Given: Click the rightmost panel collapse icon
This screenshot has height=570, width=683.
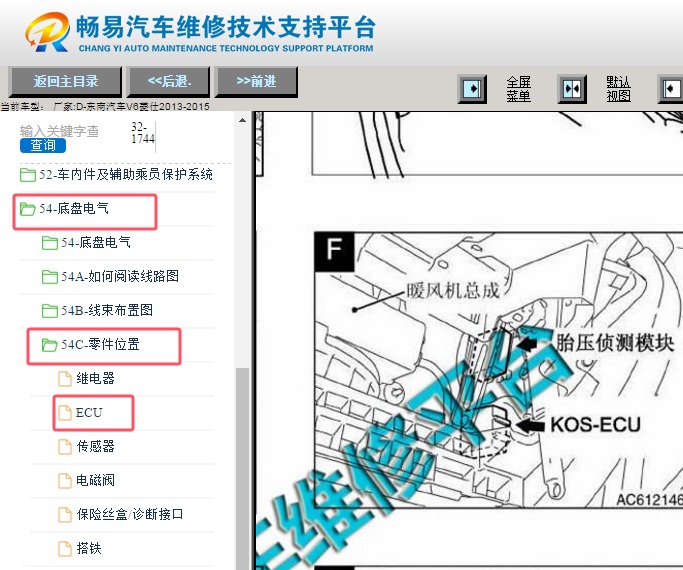Looking at the screenshot, I should [x=671, y=89].
